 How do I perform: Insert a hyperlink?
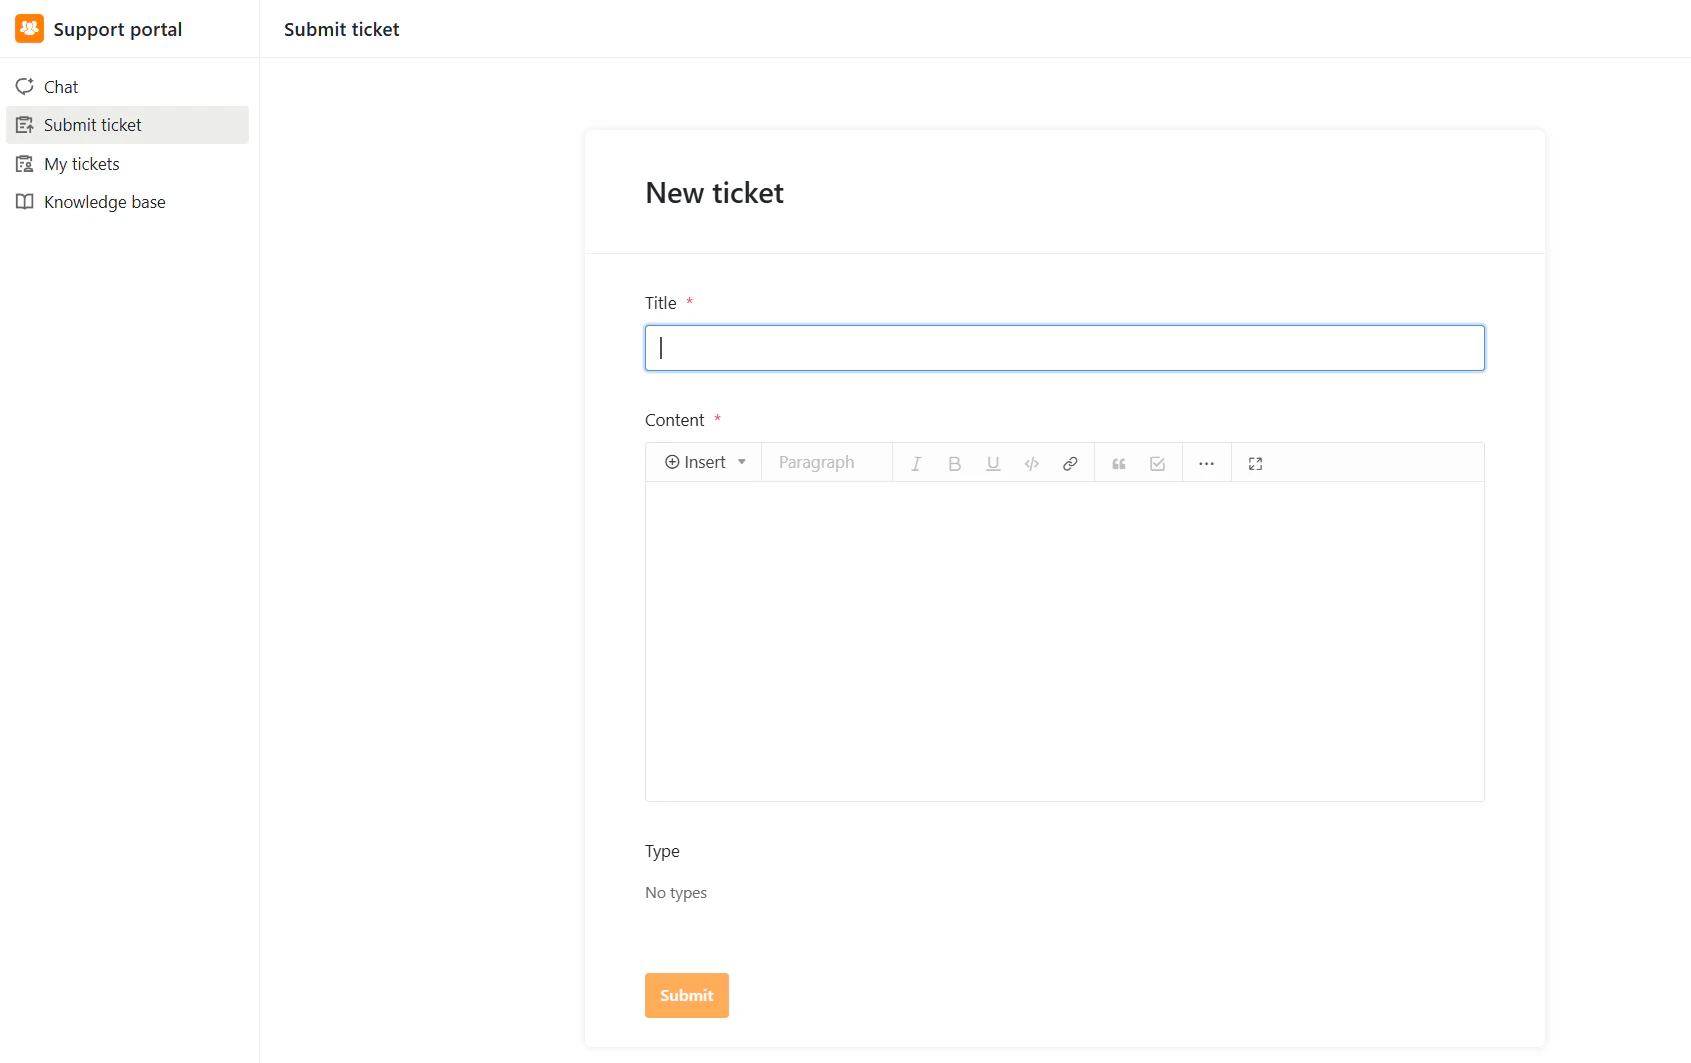tap(1070, 463)
